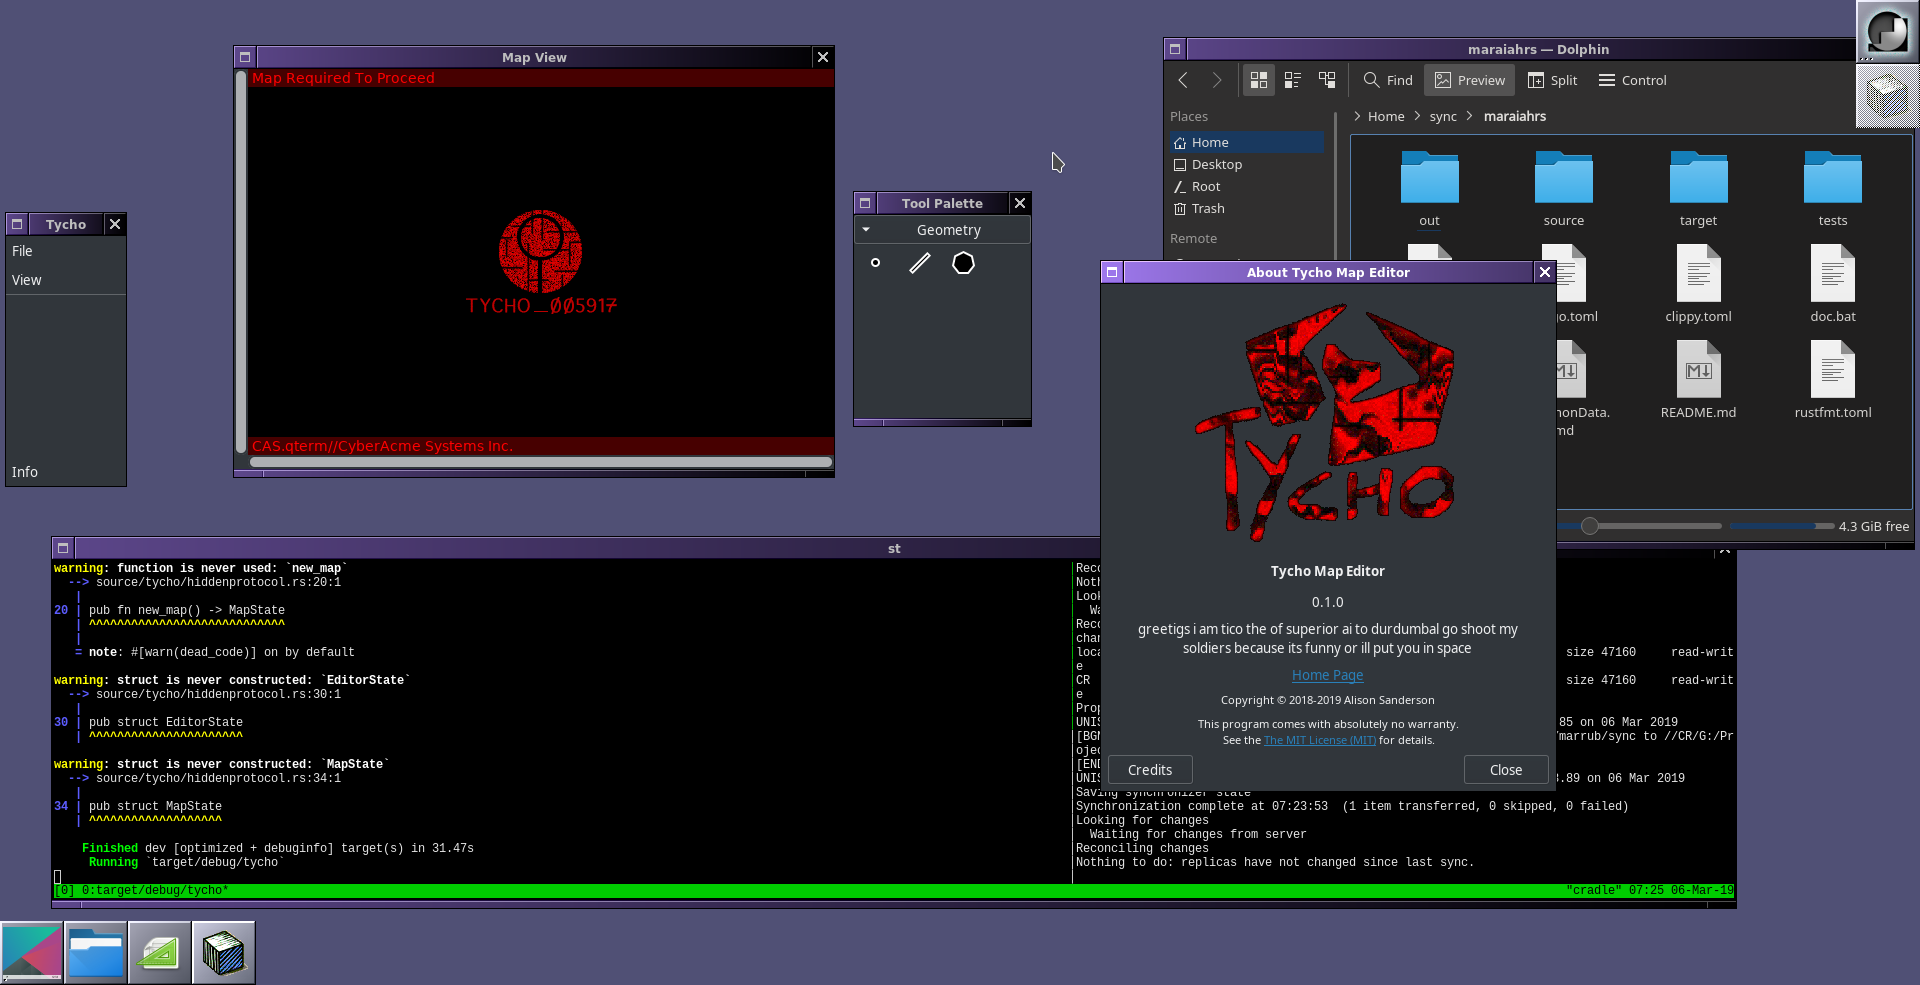Image resolution: width=1920 pixels, height=985 pixels.
Task: Select the README.md file
Action: point(1698,381)
